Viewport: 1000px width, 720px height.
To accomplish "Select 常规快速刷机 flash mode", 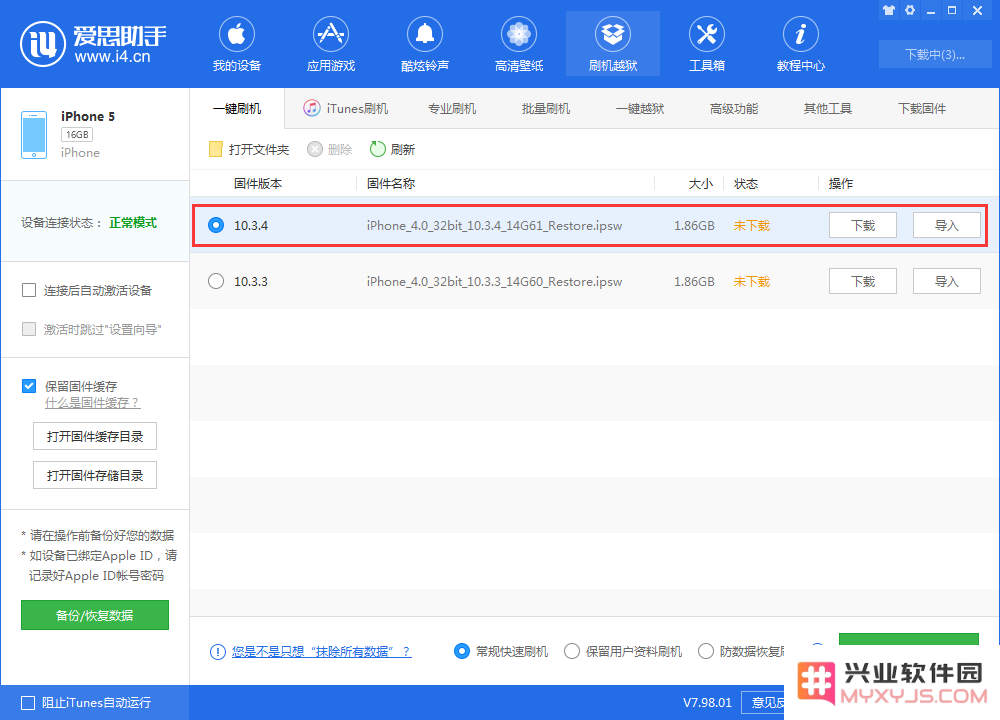I will (462, 651).
